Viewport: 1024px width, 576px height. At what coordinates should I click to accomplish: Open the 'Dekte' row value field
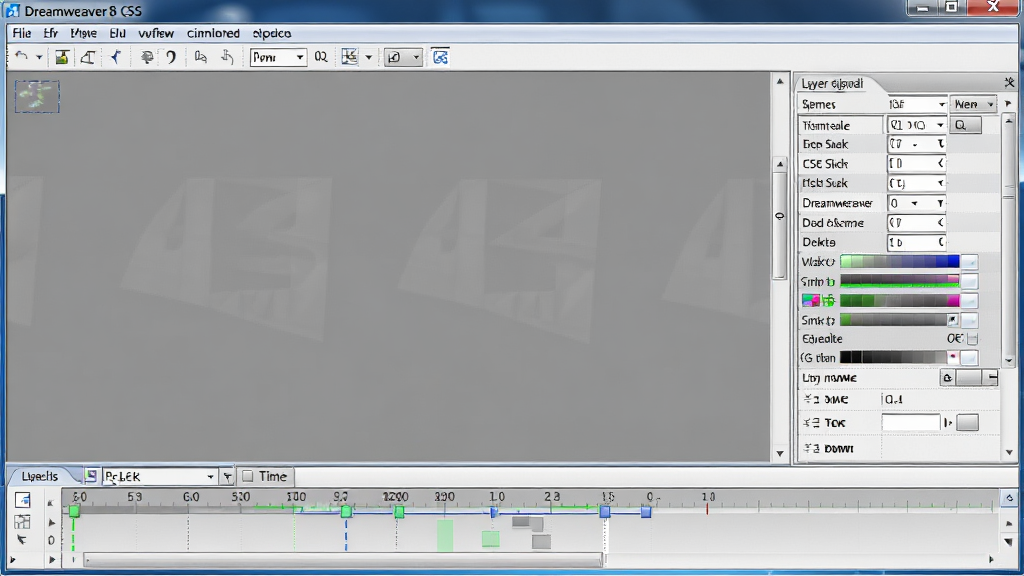916,242
